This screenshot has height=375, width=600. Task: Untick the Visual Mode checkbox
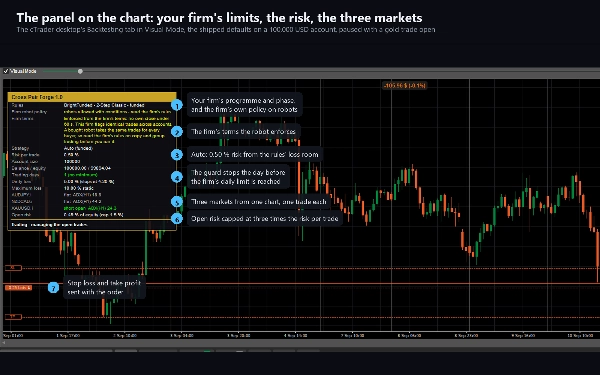coord(6,71)
